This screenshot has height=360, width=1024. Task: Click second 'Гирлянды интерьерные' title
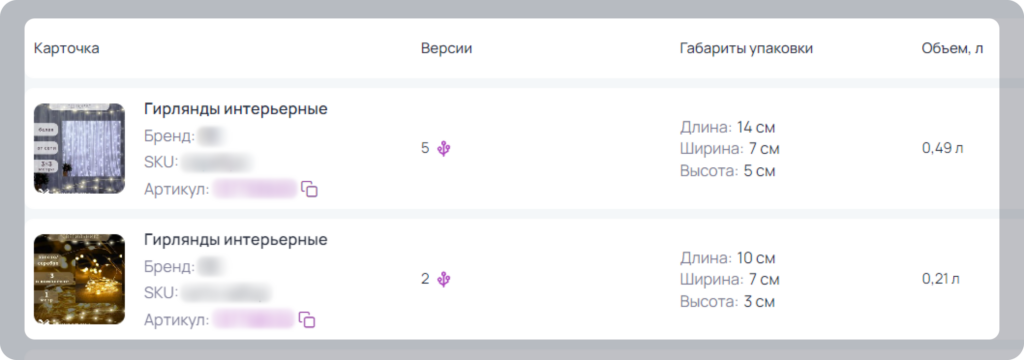(x=236, y=240)
